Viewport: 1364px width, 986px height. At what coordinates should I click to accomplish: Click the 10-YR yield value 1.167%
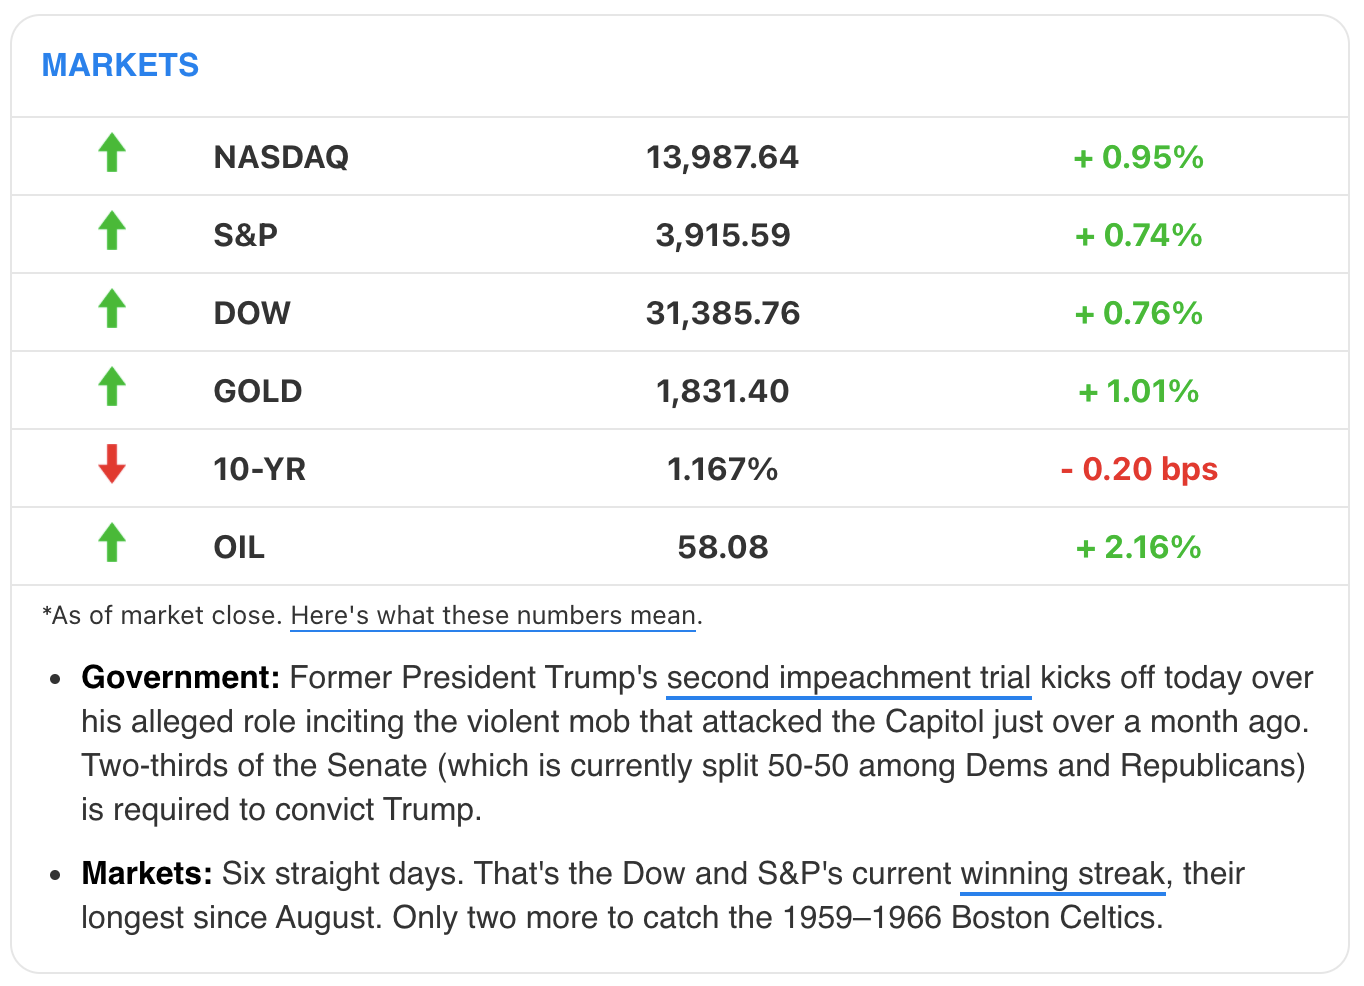pos(722,470)
